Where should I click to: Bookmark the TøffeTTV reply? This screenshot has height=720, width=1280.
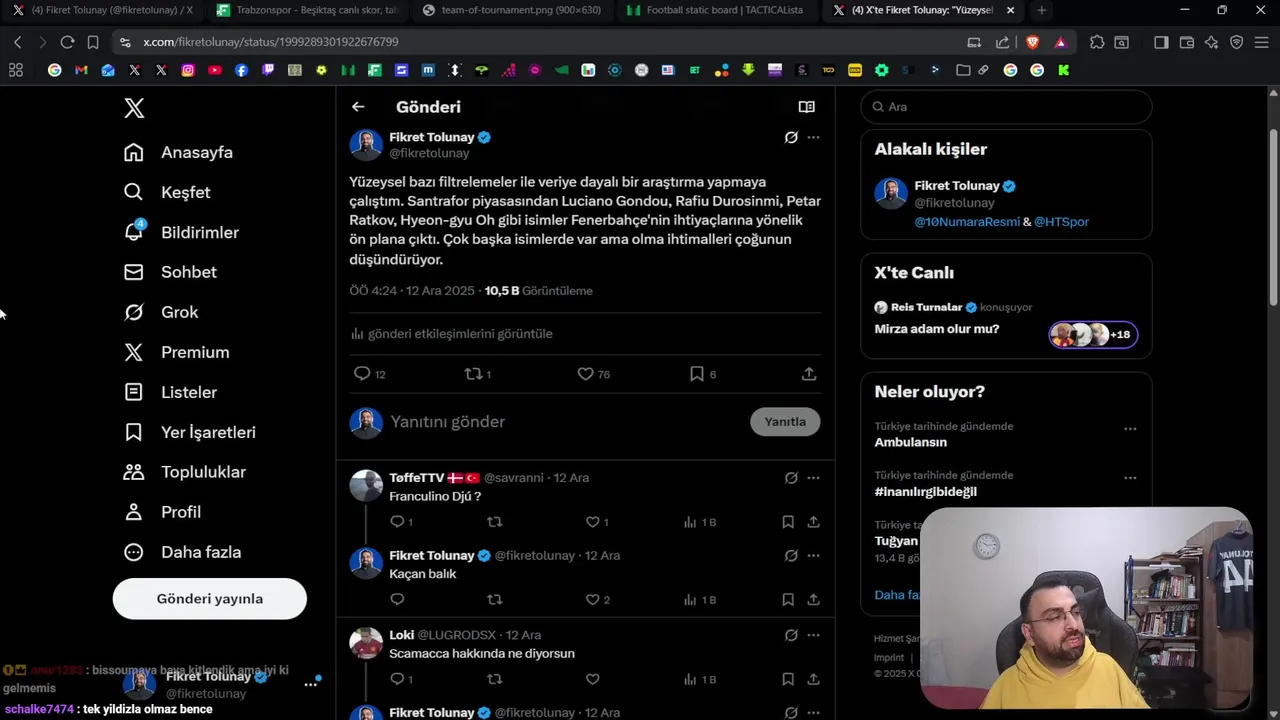click(x=788, y=522)
